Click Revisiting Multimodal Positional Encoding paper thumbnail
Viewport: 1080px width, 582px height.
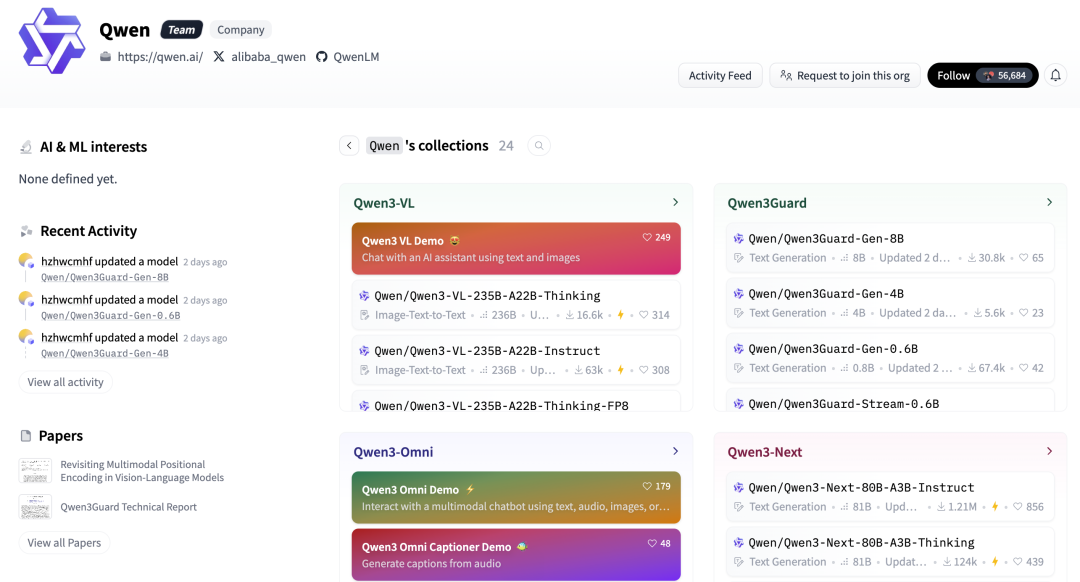coord(35,470)
